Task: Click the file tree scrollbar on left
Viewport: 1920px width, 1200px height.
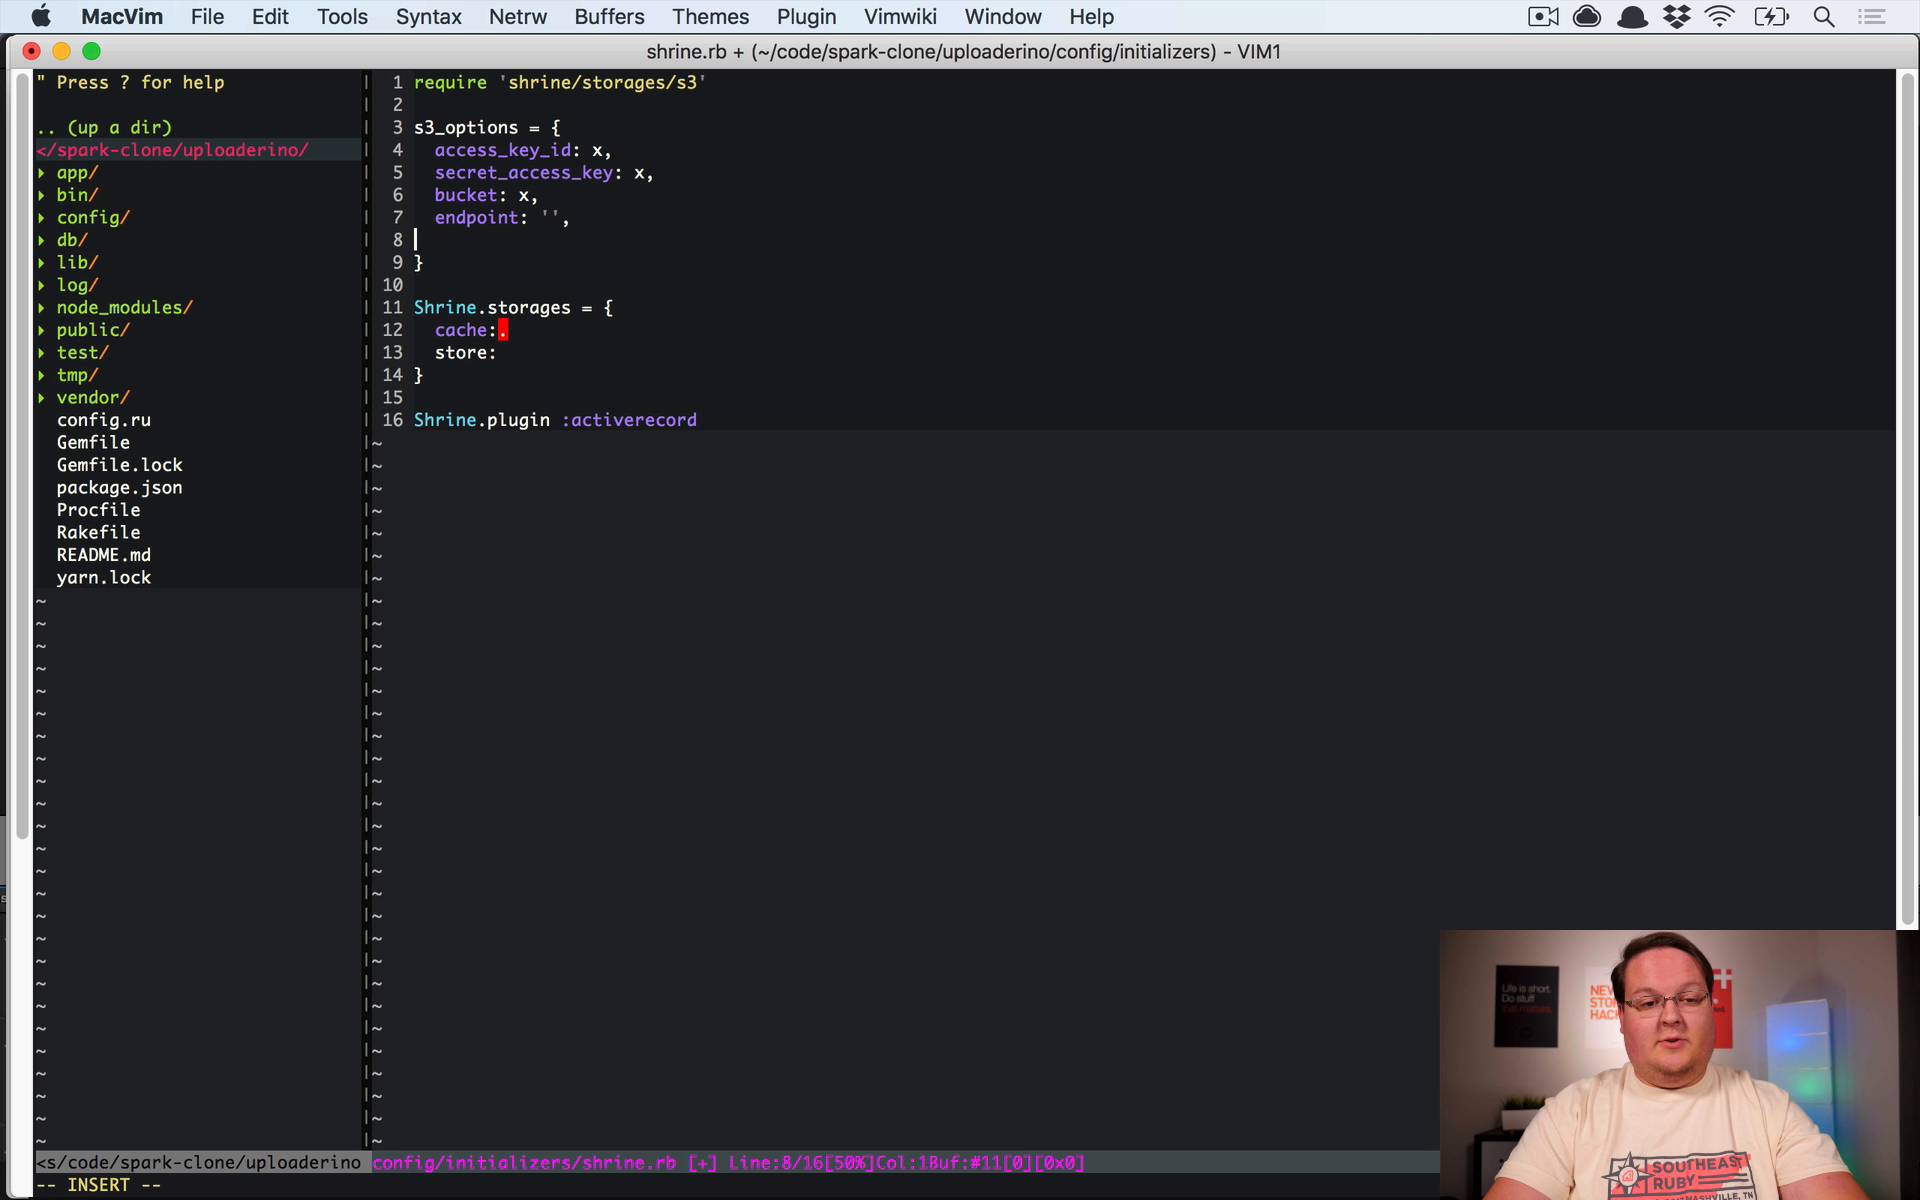Action: click(x=22, y=455)
